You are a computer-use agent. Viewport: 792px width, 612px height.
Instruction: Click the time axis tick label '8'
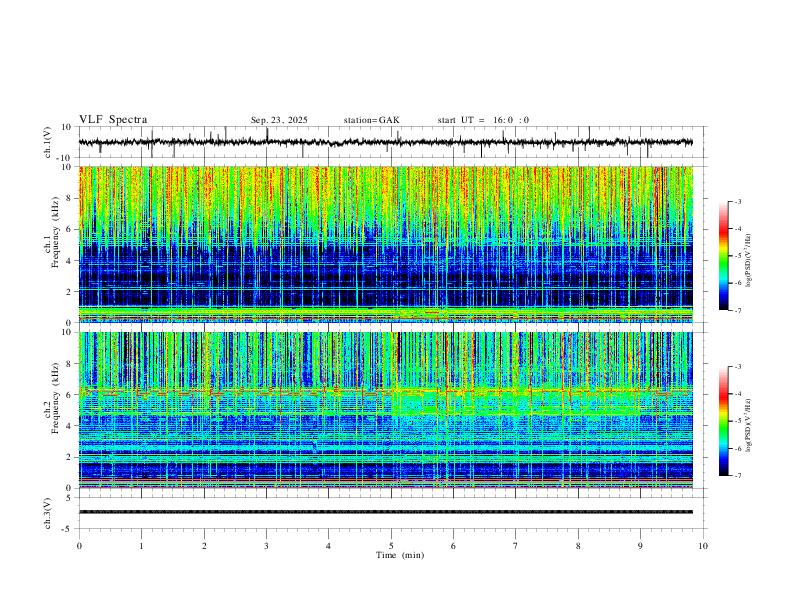click(578, 546)
